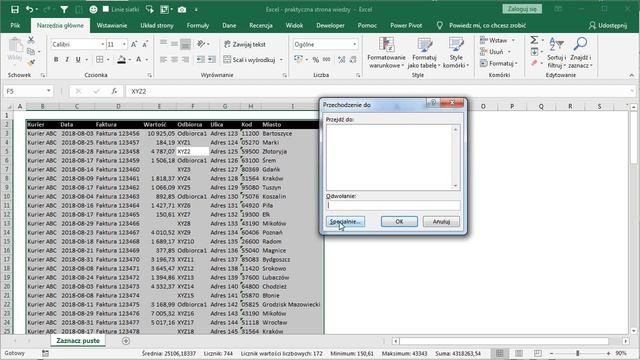This screenshot has width=640, height=360.
Task: Add a new sheet with plus icon
Action: coord(126,341)
